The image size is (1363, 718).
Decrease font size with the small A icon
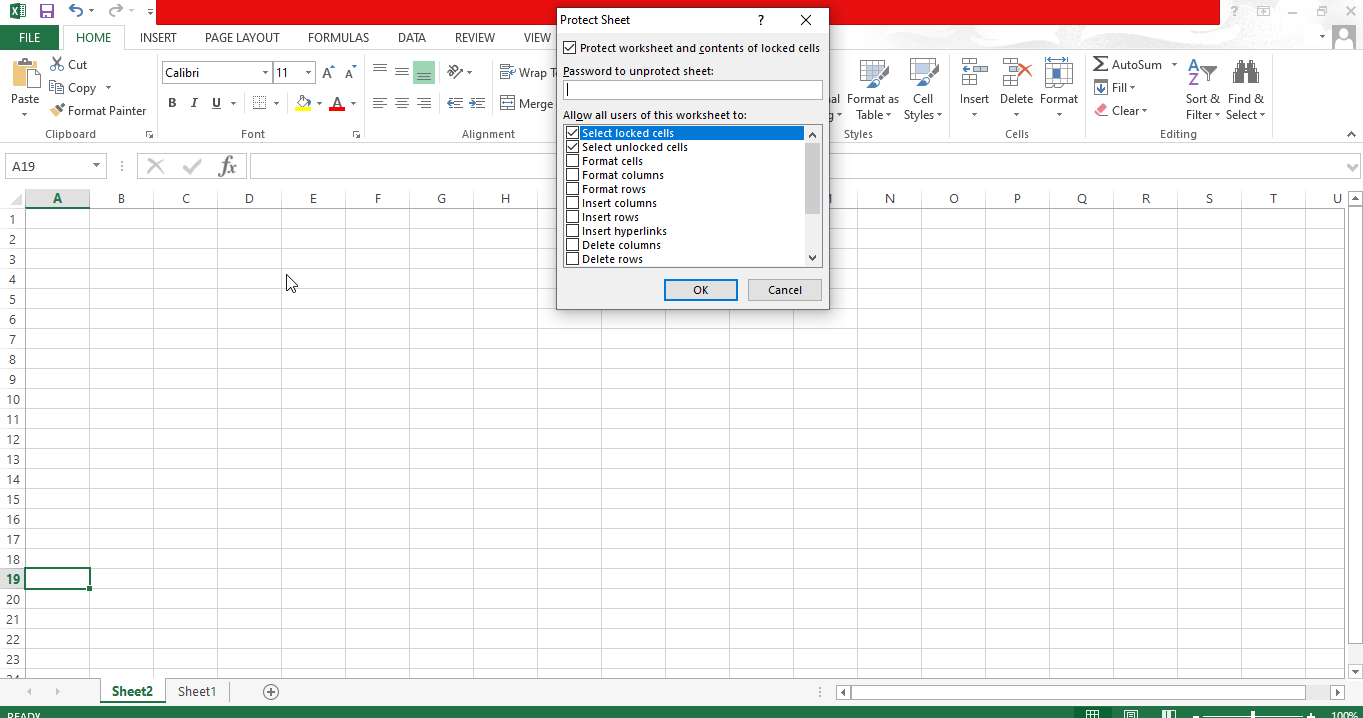tap(350, 73)
